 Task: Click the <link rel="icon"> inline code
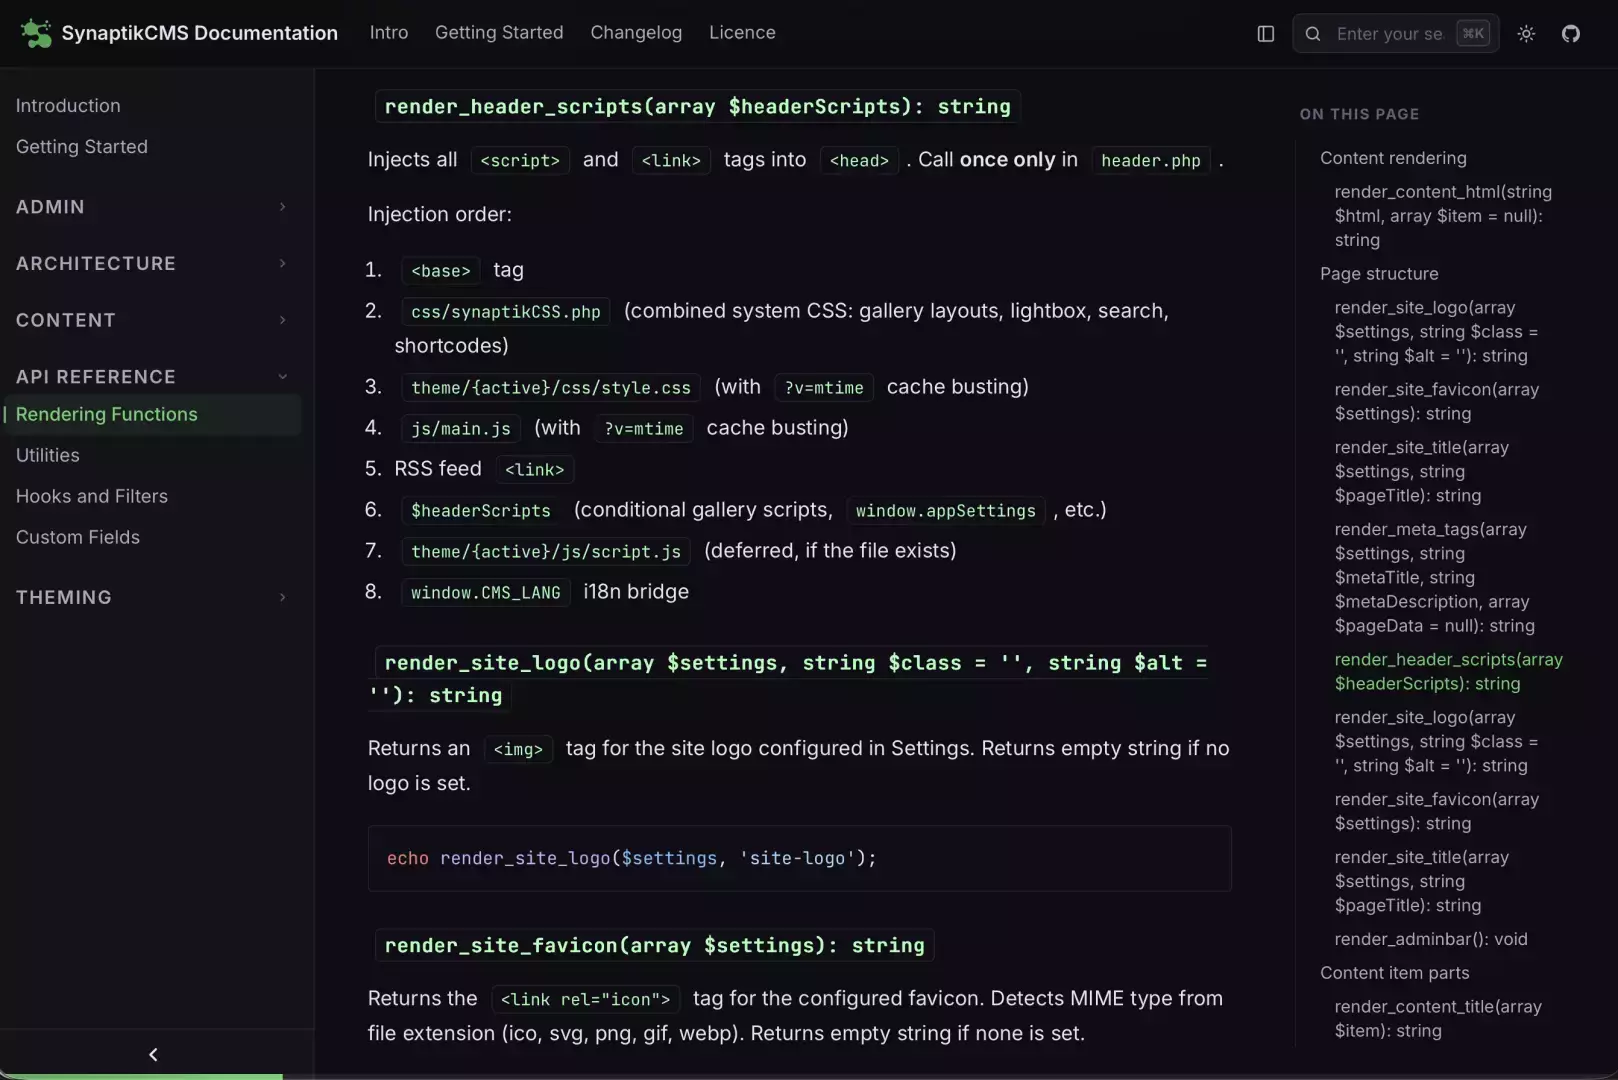click(586, 1000)
